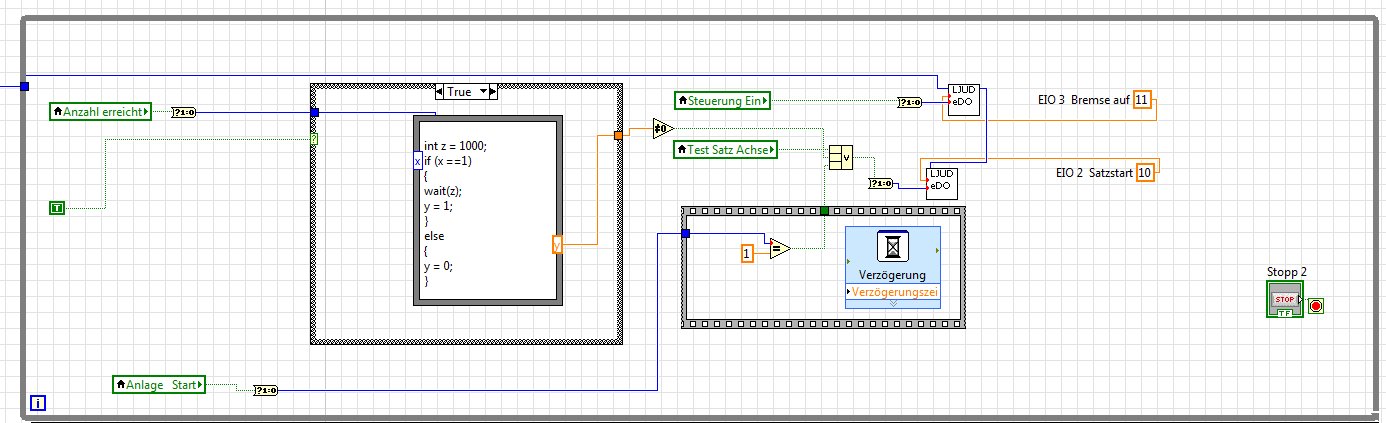Select the OR logic gate node
The image size is (1386, 423).
840,157
